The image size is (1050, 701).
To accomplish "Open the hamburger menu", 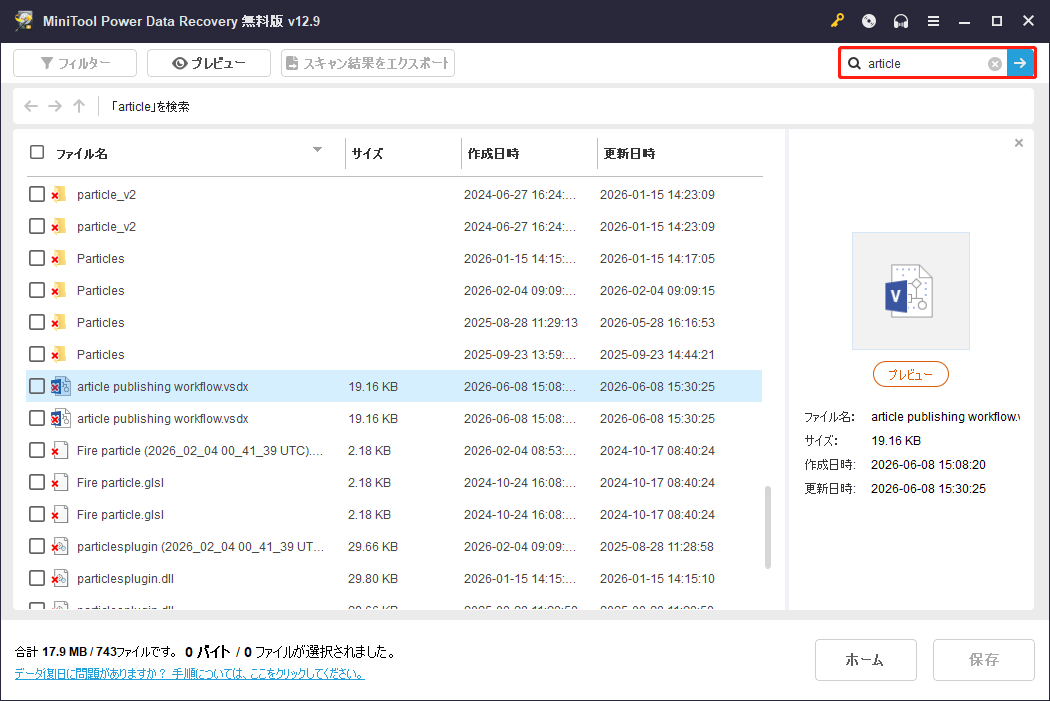I will pos(933,21).
